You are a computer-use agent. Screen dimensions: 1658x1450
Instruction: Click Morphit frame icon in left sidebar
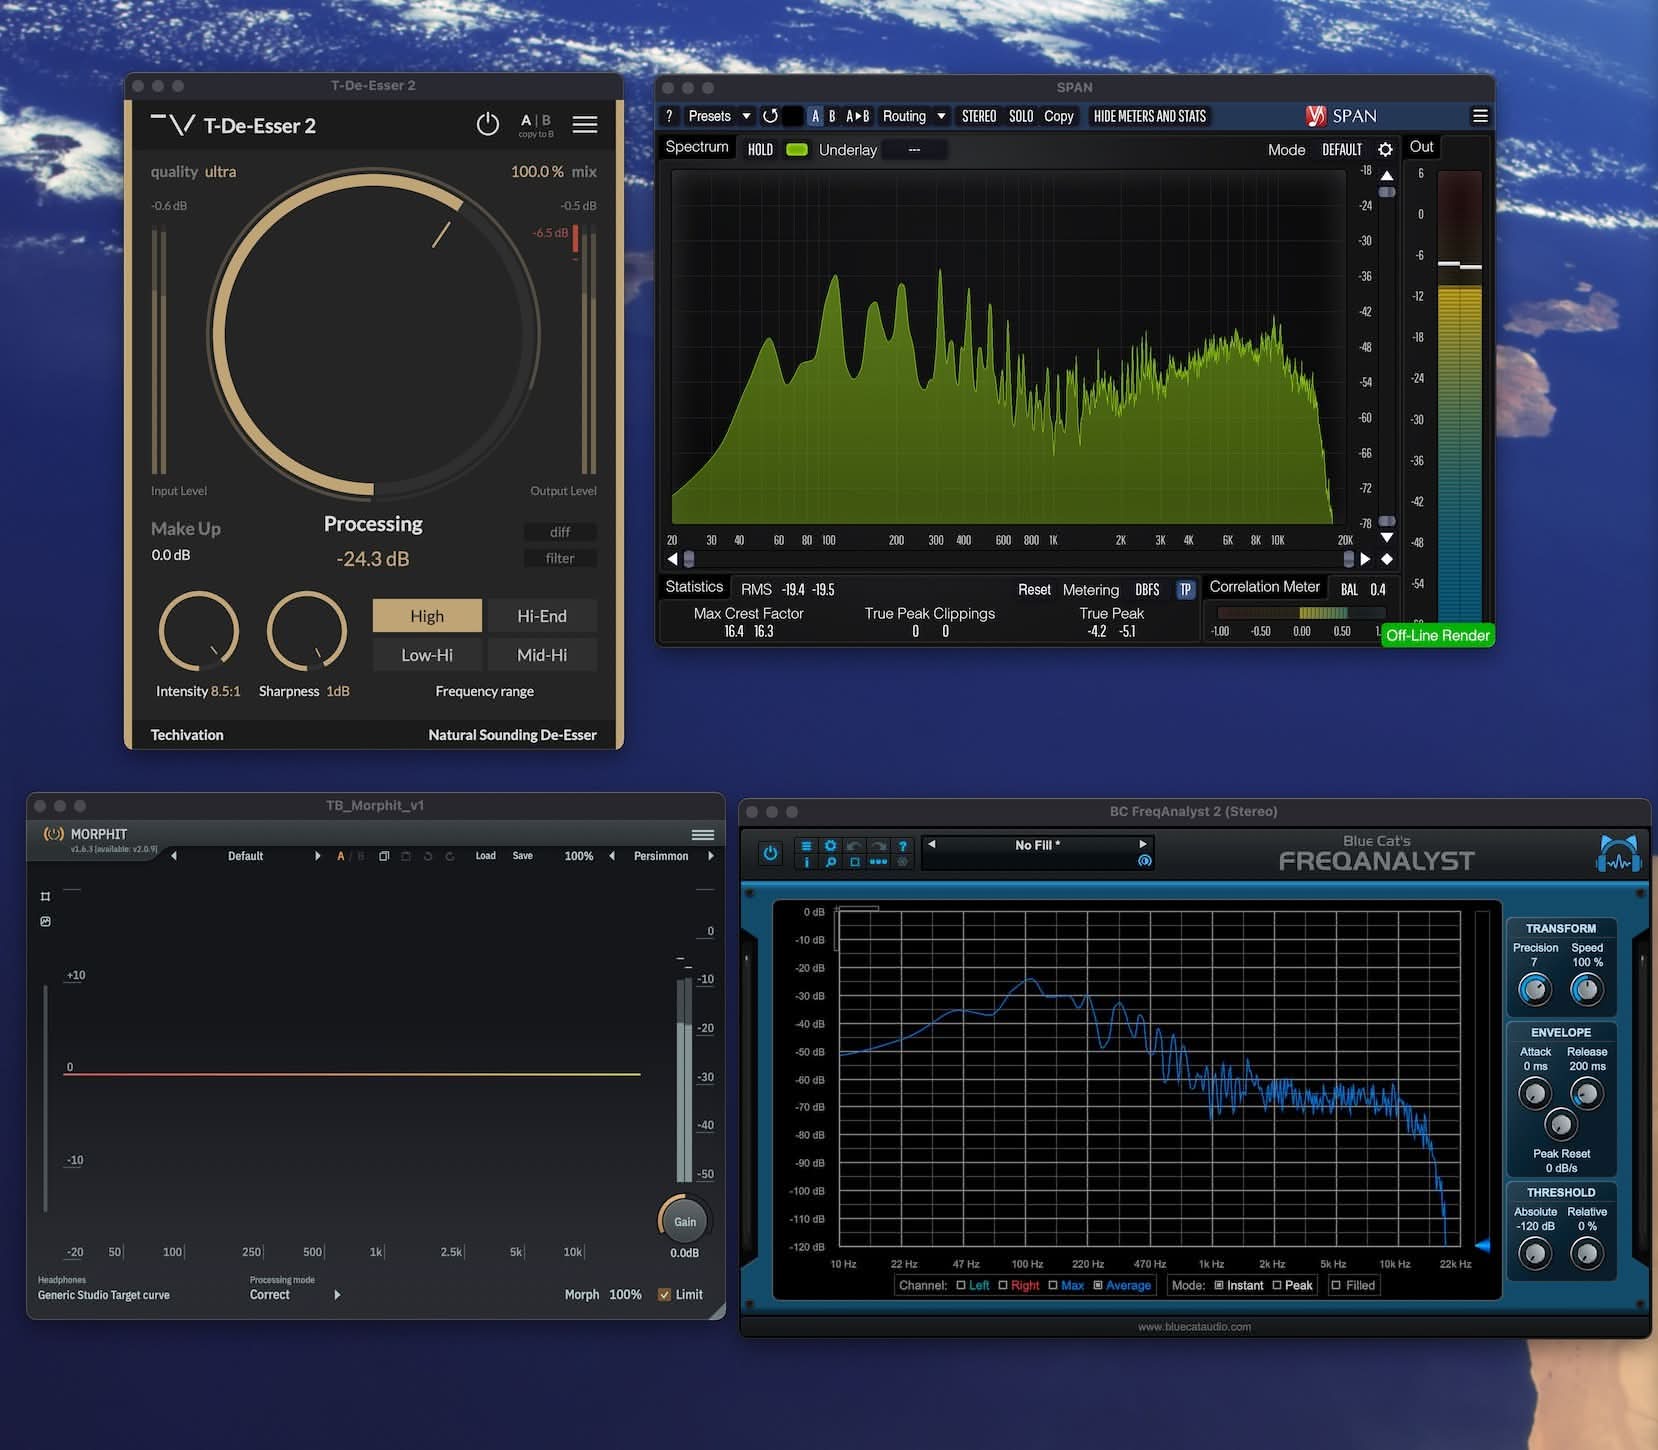[x=45, y=897]
